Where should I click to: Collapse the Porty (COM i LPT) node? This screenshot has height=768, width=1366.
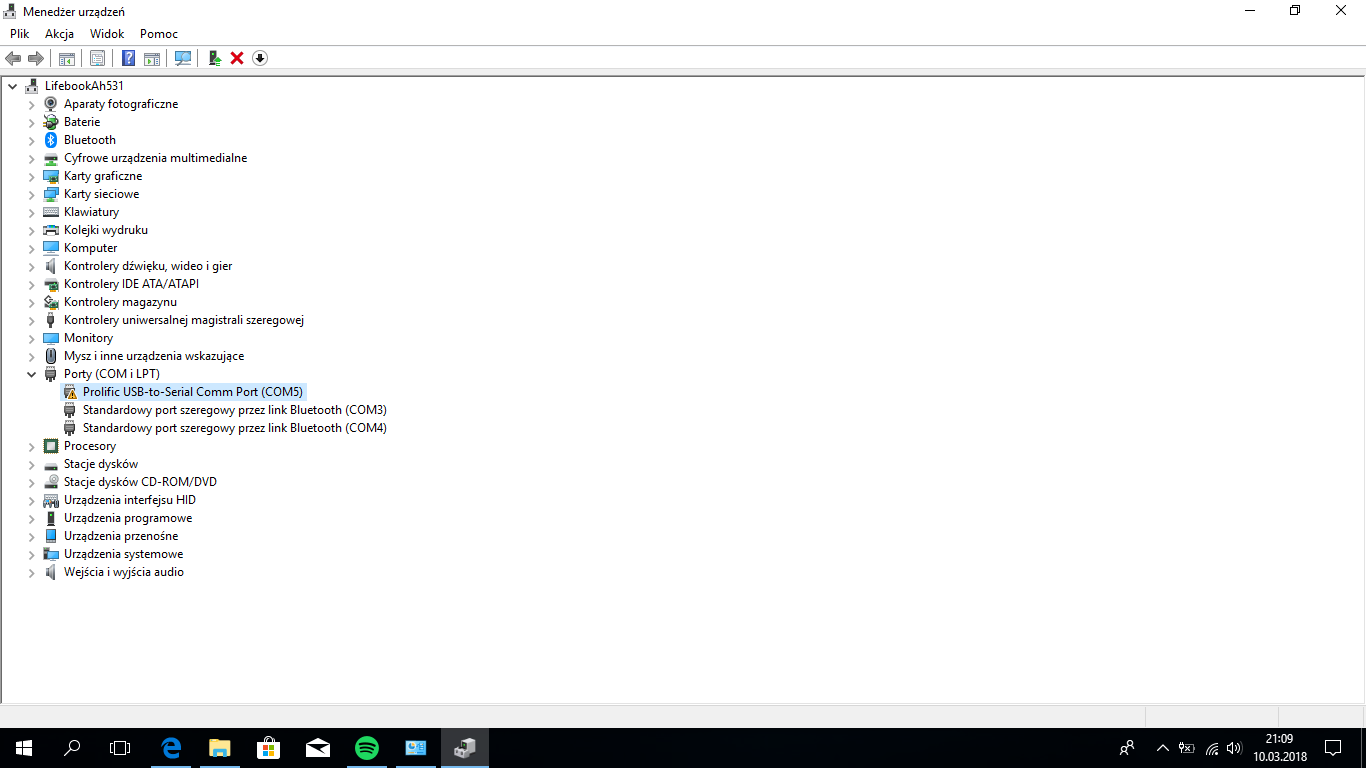[x=32, y=374]
